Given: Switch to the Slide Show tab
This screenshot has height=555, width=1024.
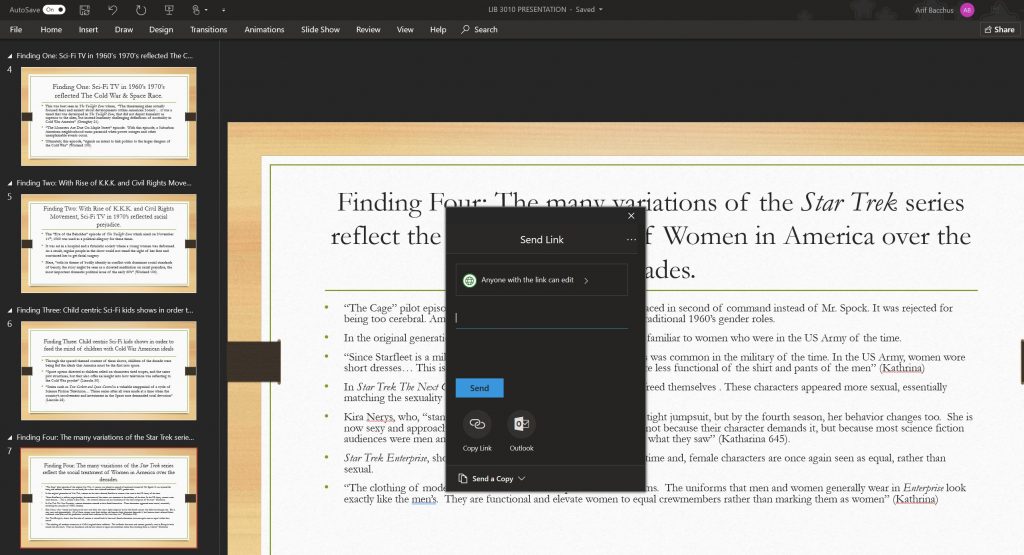Looking at the screenshot, I should 320,29.
